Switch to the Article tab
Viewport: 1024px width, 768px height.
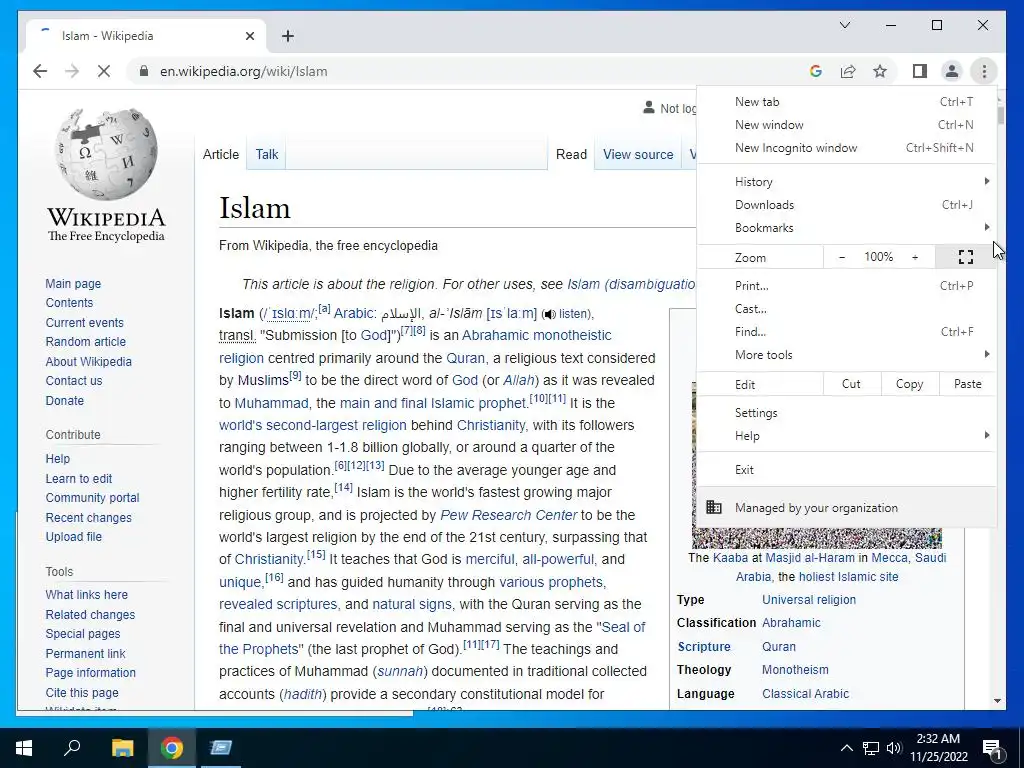coord(221,154)
